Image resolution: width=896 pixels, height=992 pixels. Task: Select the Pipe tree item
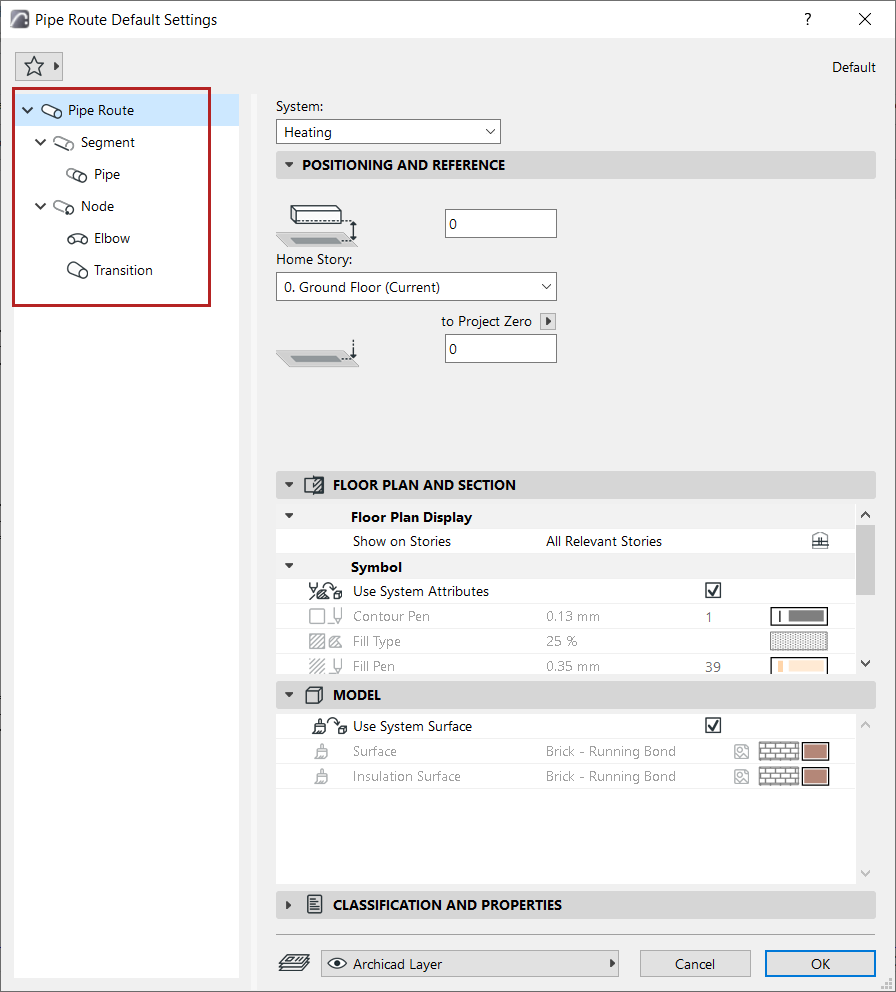[107, 174]
